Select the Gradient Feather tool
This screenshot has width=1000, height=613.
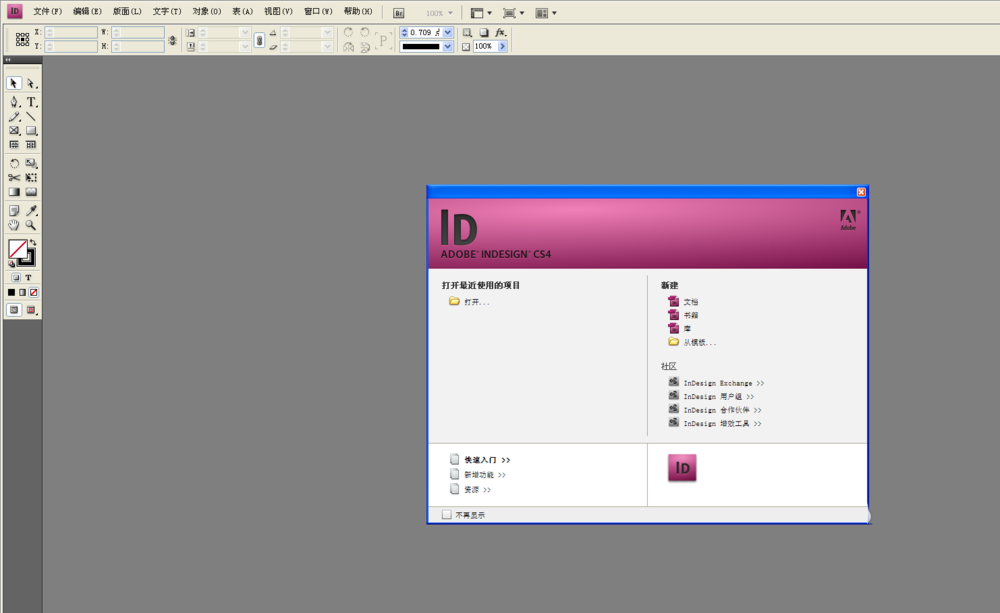31,191
